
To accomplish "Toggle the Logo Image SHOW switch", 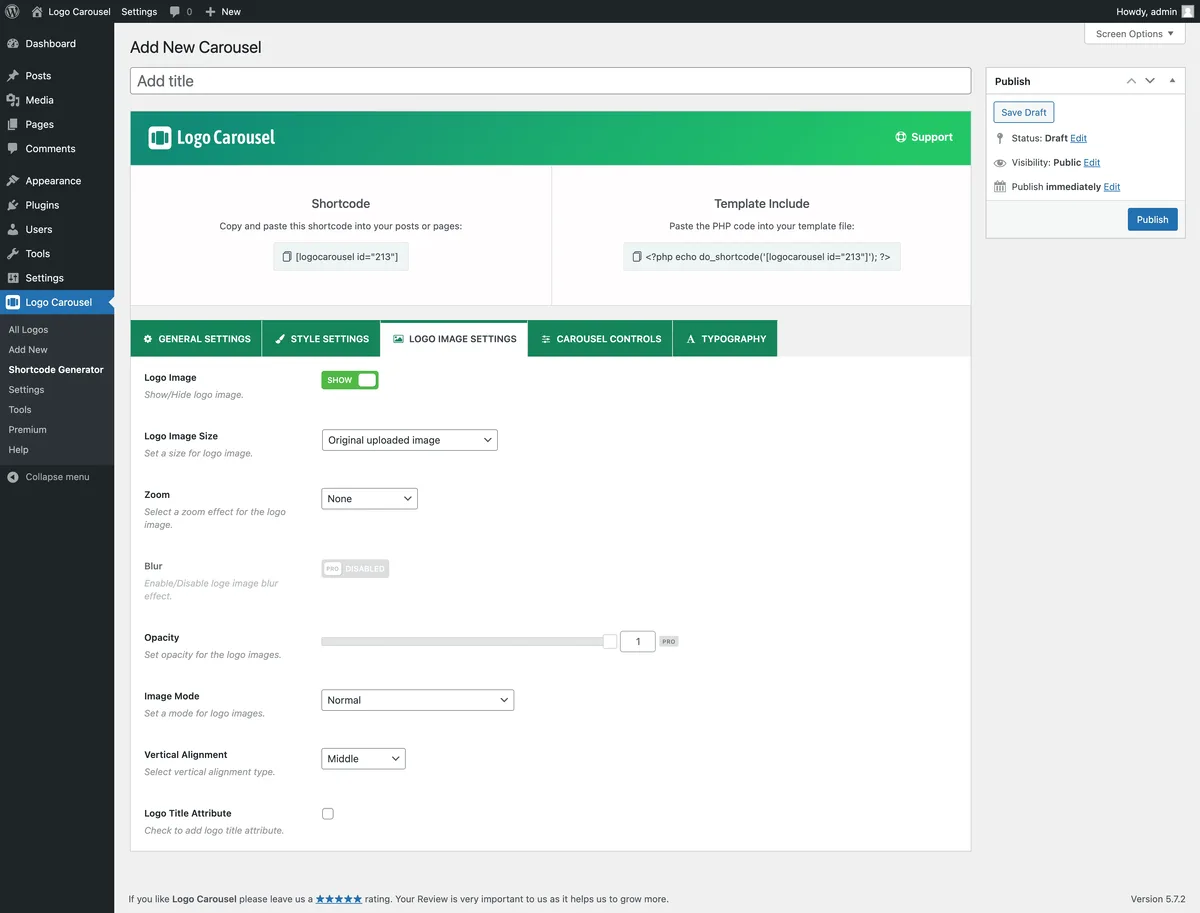I will pos(350,380).
